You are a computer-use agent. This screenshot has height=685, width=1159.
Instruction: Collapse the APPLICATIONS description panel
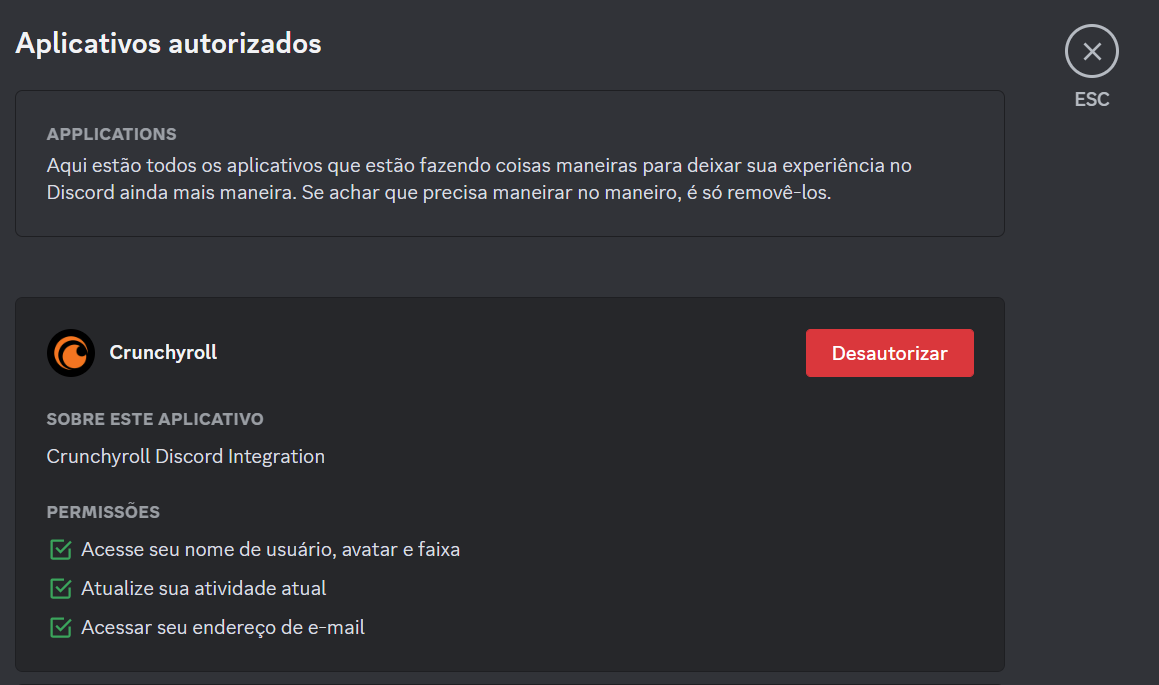point(113,134)
